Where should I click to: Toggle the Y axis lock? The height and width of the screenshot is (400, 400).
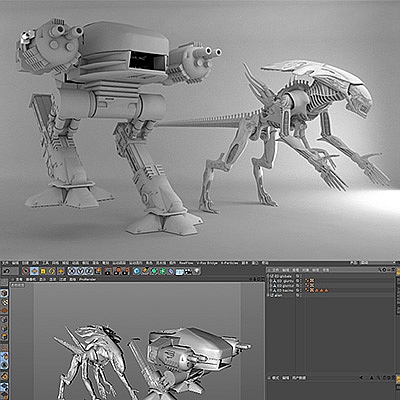click(x=80, y=271)
